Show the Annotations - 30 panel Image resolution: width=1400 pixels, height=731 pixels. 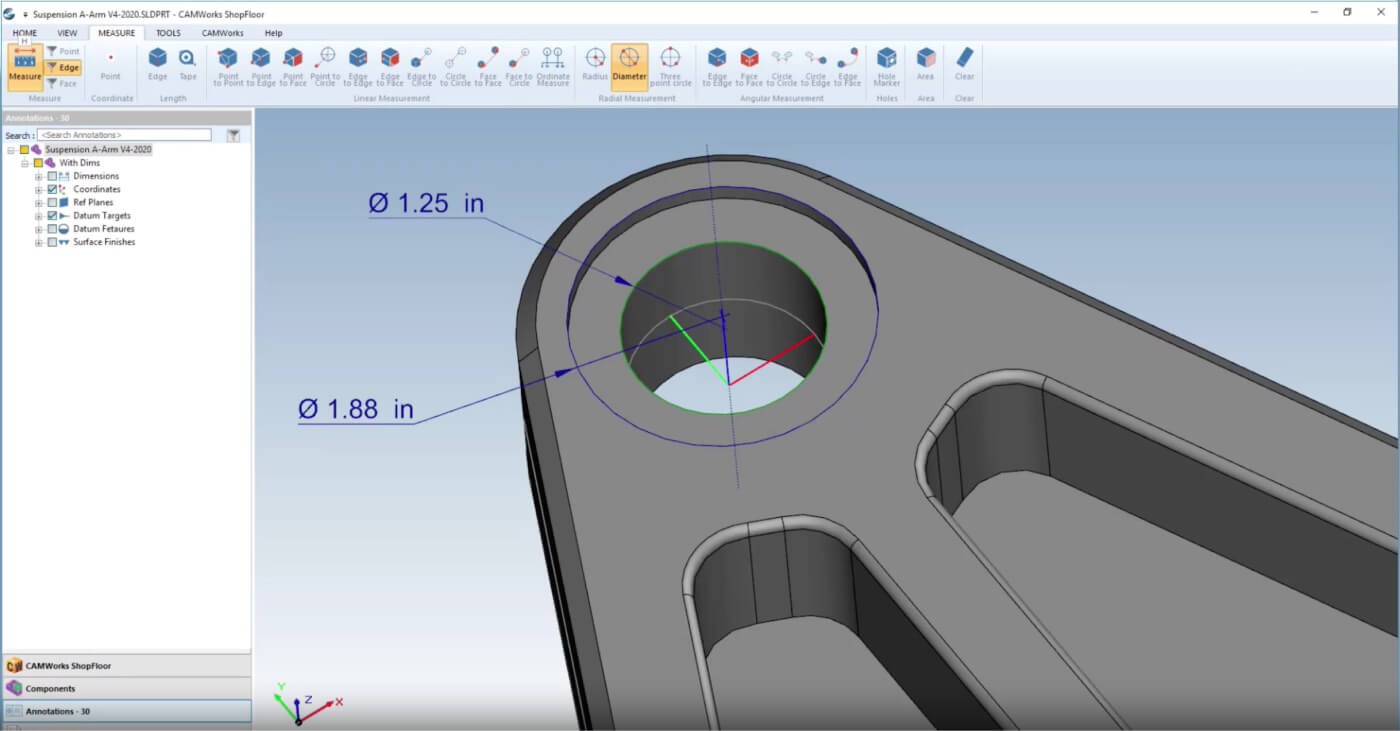pyautogui.click(x=127, y=711)
